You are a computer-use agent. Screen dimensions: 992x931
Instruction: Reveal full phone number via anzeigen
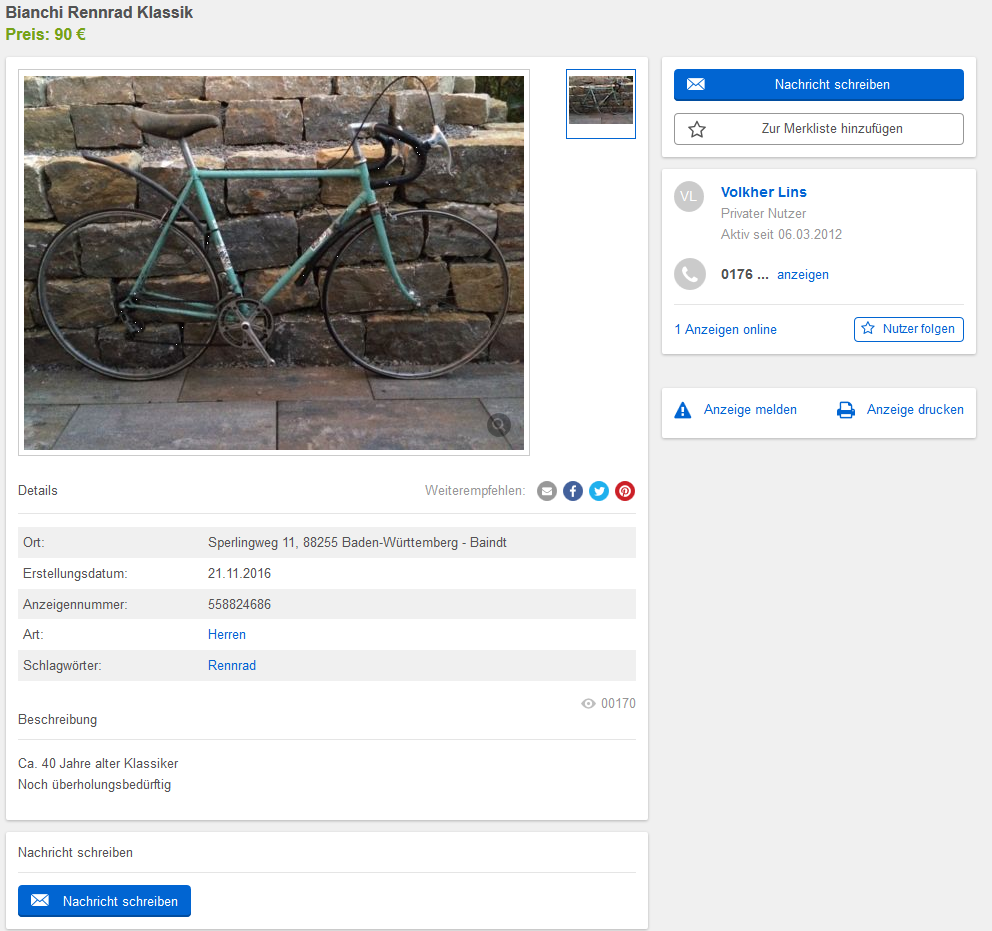click(x=802, y=275)
